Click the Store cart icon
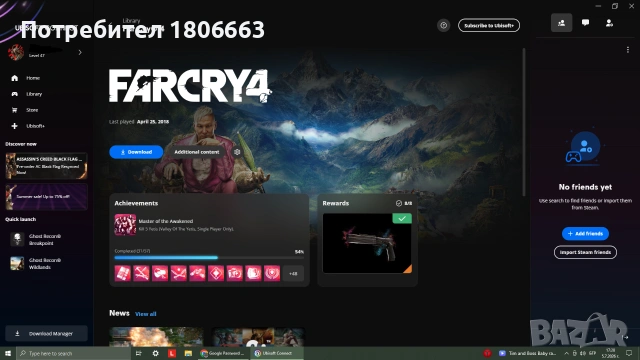Screen dimensions: 640x360 pyautogui.click(x=15, y=110)
